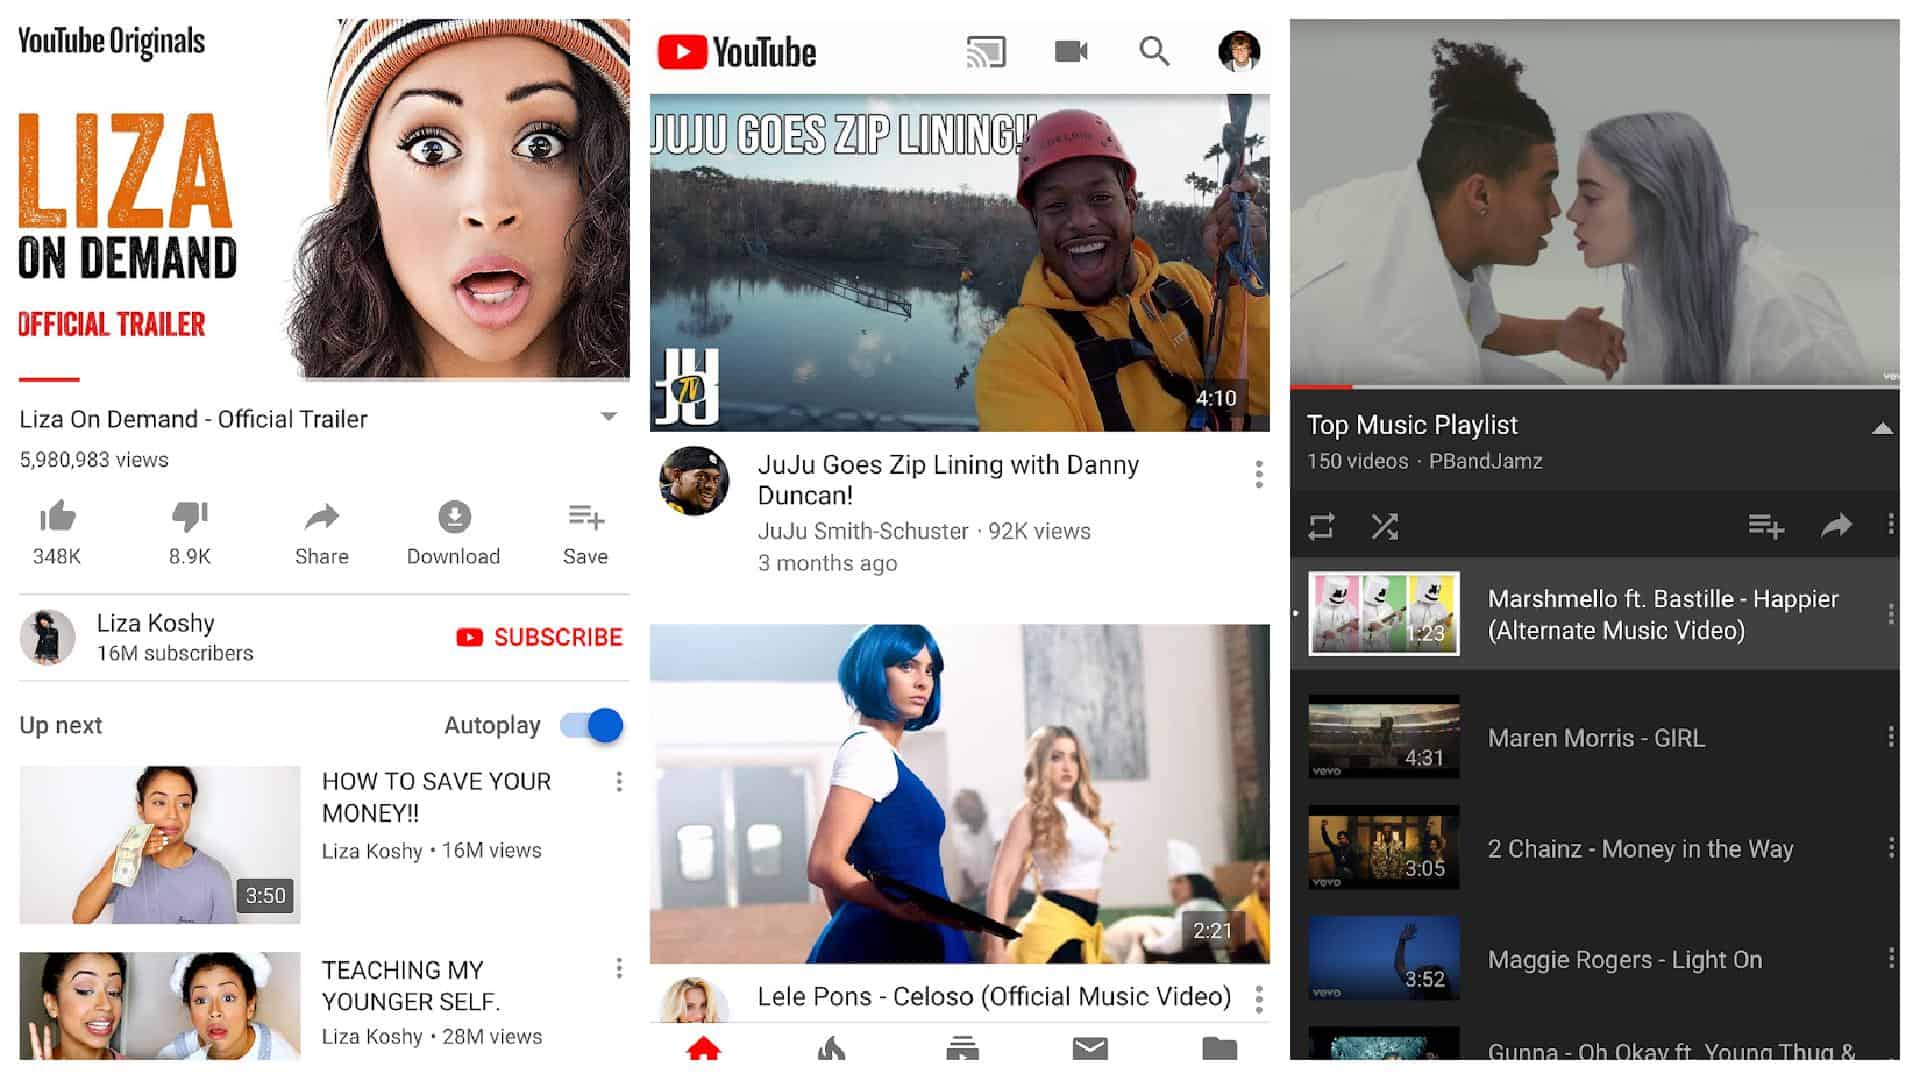Select 2 Chainz - Money in the Way title
The image size is (1920, 1080).
coord(1640,849)
